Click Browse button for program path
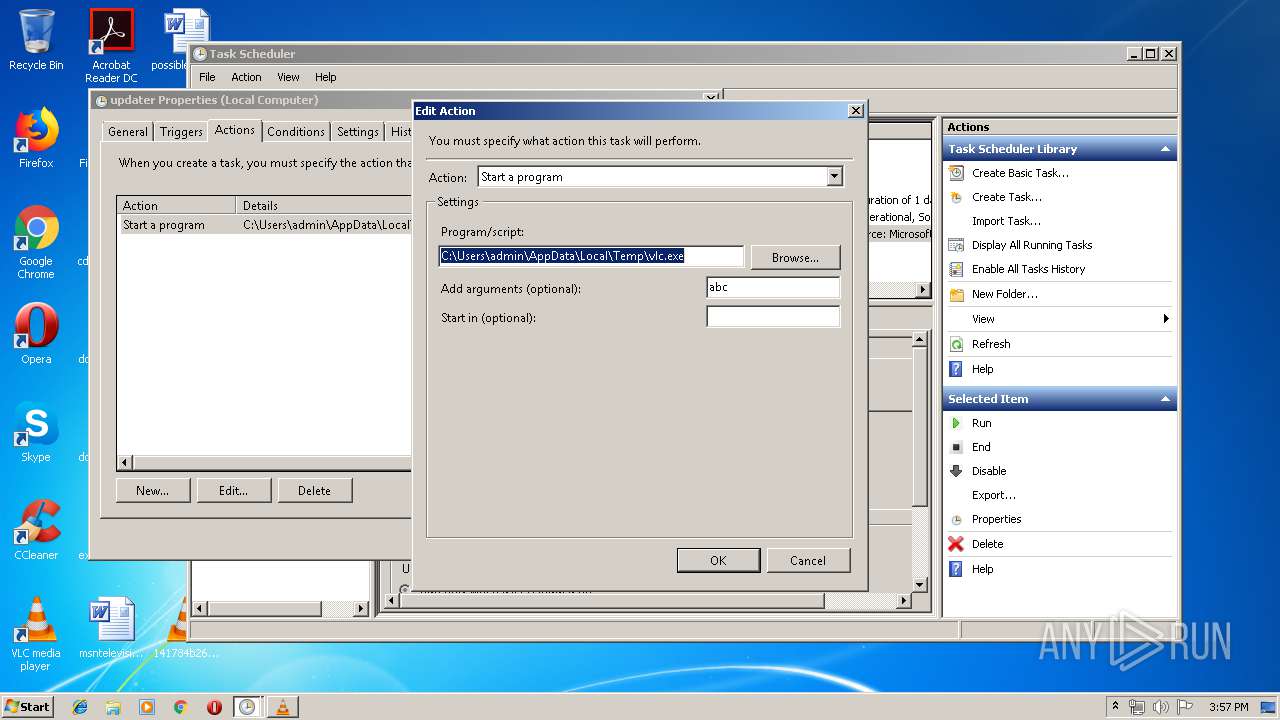1280x720 pixels. coord(795,258)
